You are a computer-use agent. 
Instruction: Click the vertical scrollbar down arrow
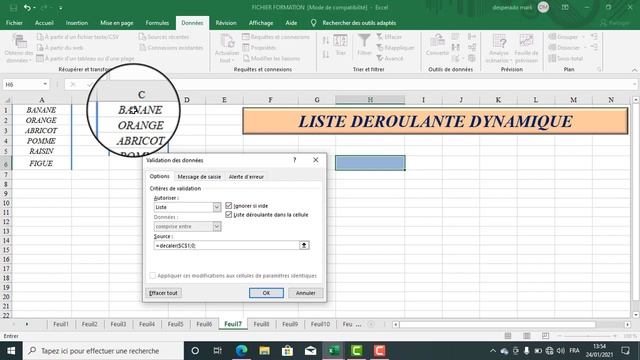tap(636, 315)
